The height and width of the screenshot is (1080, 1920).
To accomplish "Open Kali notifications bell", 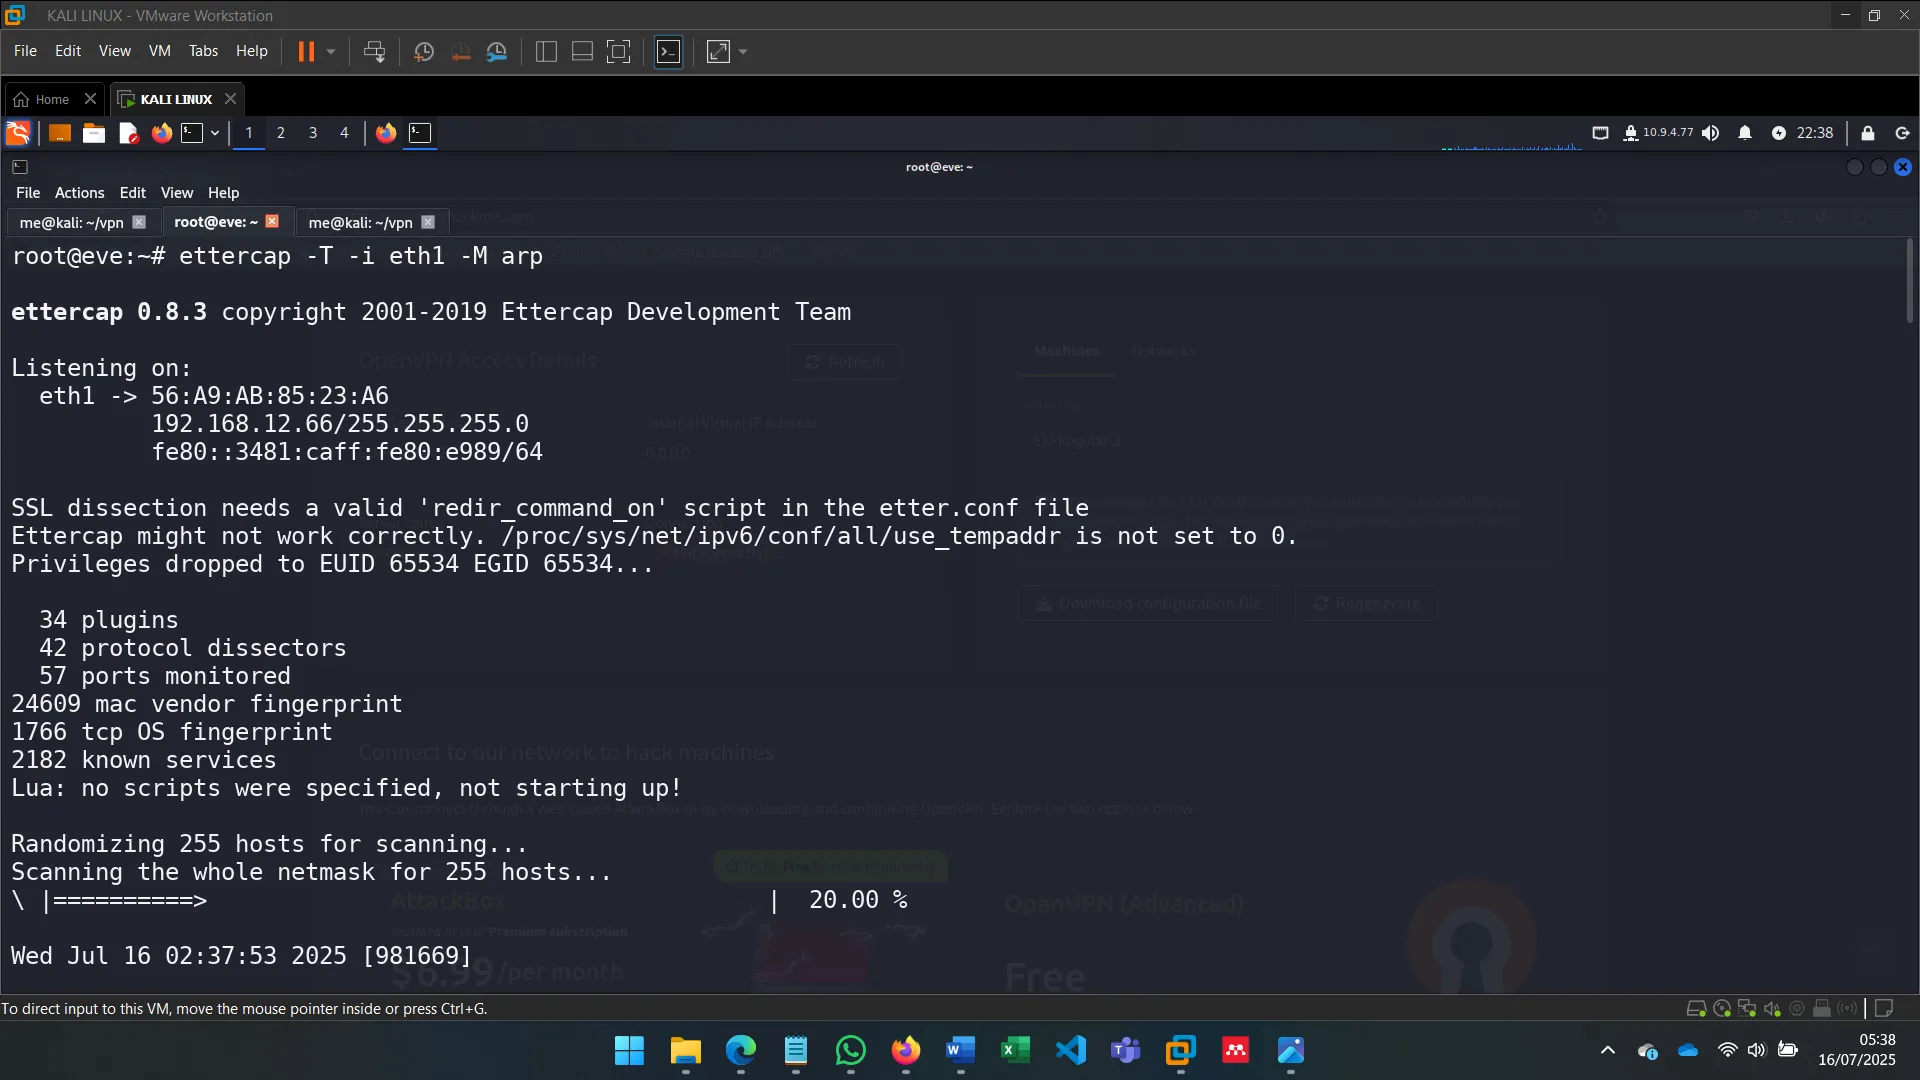I will tap(1745, 133).
